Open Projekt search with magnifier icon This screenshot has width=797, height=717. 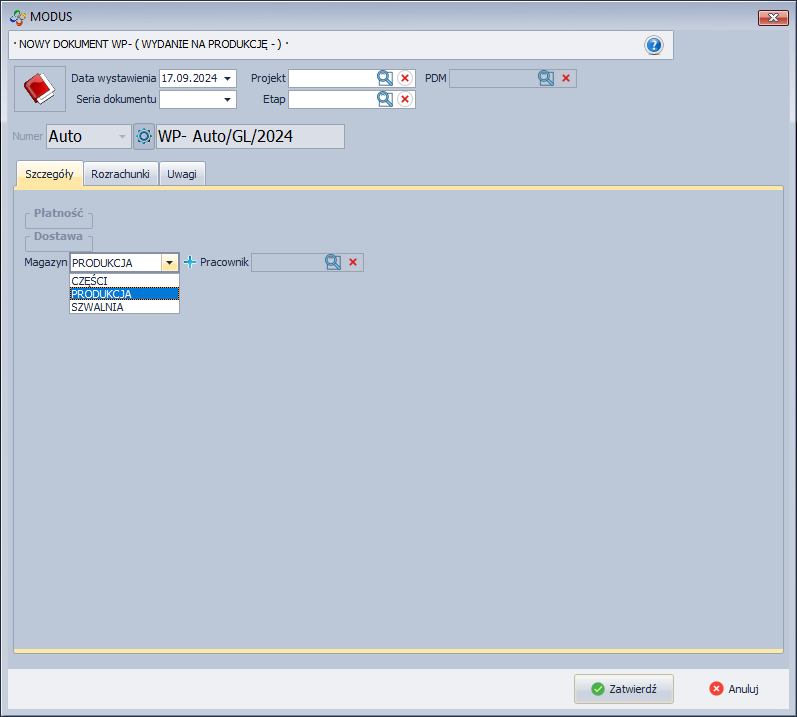point(385,78)
